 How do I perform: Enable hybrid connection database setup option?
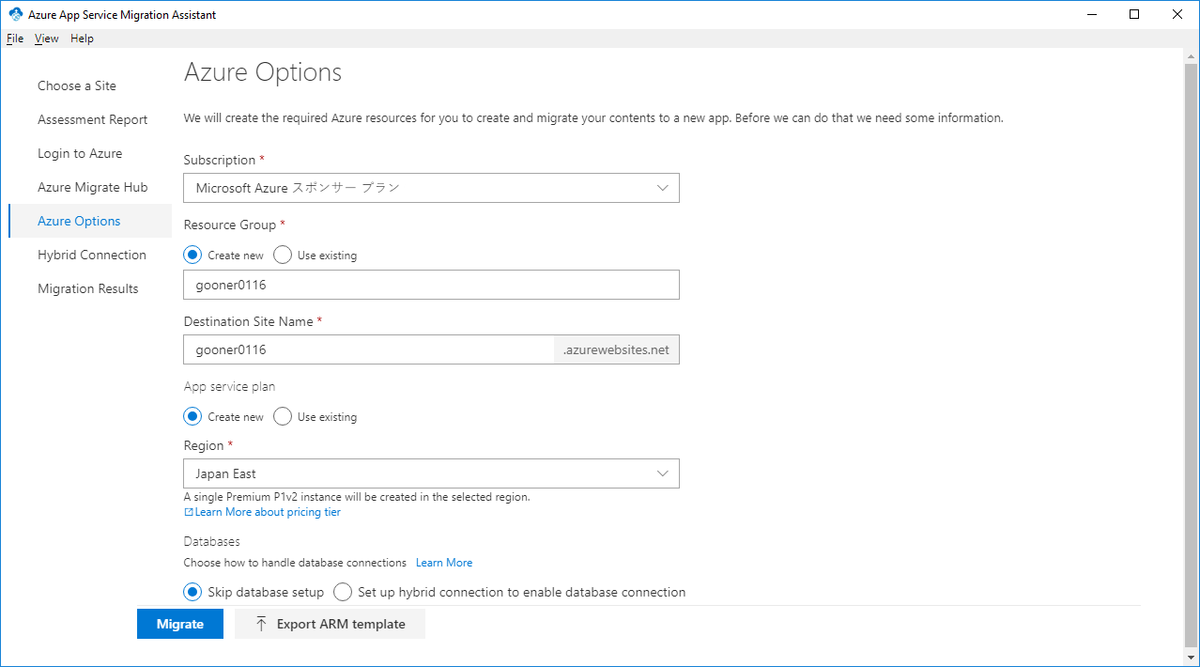343,592
